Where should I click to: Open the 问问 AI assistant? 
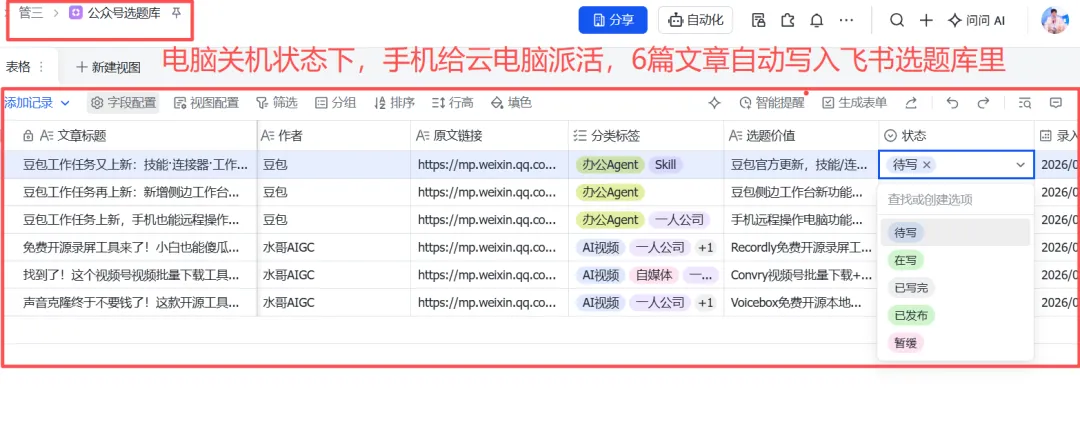coord(977,20)
